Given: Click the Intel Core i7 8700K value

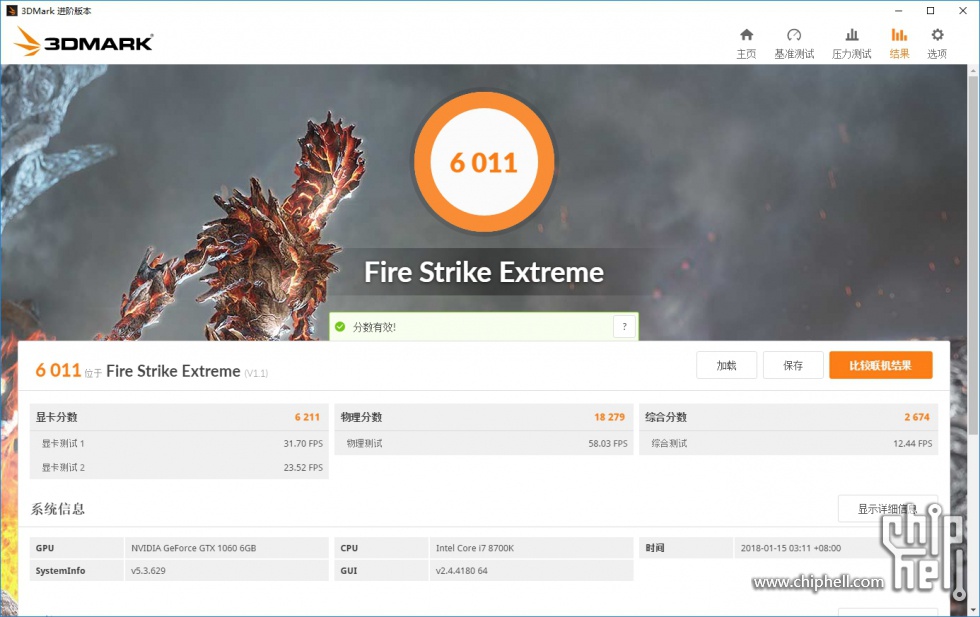Looking at the screenshot, I should tap(475, 548).
